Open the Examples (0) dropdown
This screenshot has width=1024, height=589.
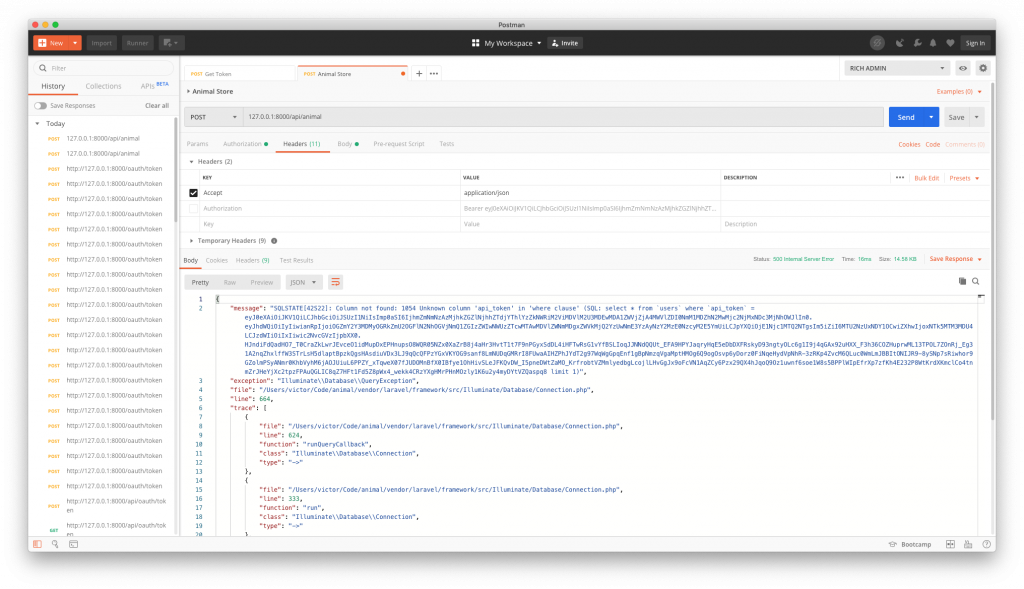pos(959,91)
